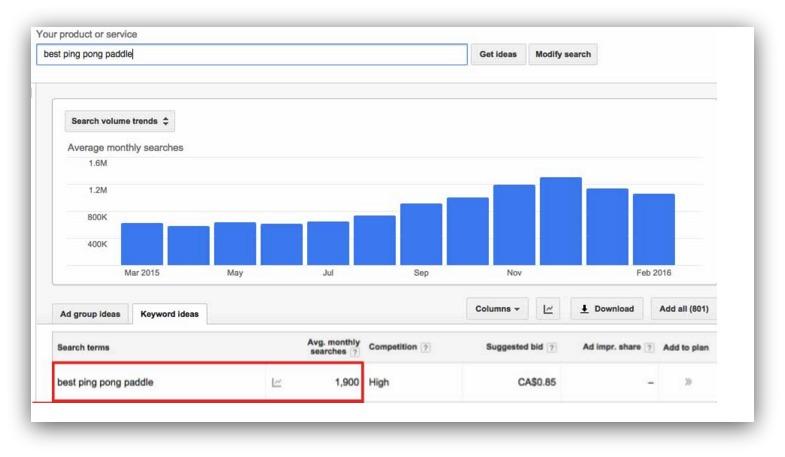
Task: Click the Get ideas button
Action: click(x=498, y=54)
